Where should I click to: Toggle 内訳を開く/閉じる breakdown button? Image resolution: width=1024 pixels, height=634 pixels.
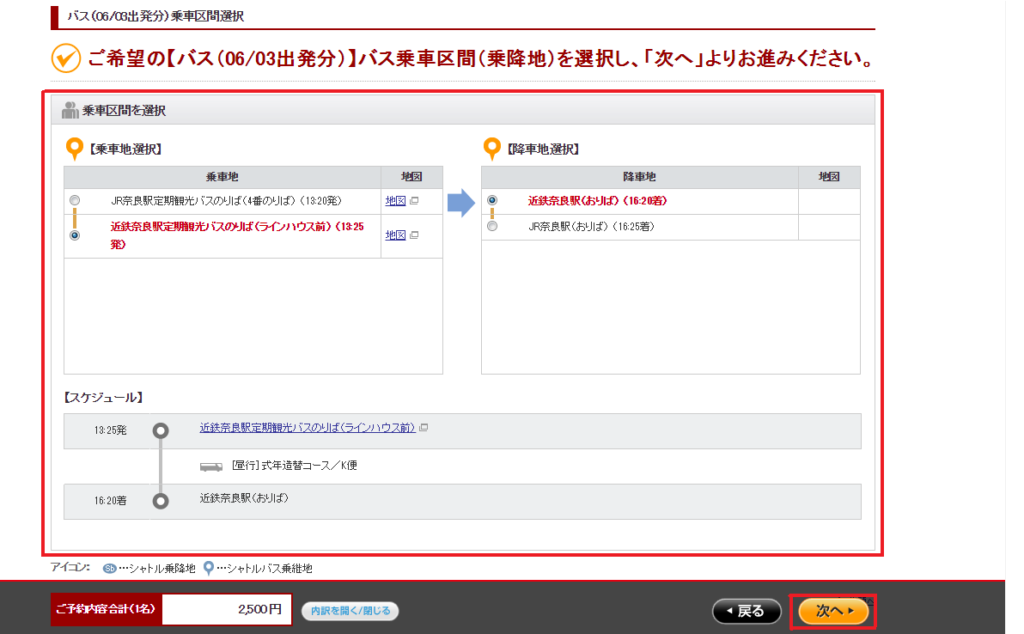[x=350, y=610]
